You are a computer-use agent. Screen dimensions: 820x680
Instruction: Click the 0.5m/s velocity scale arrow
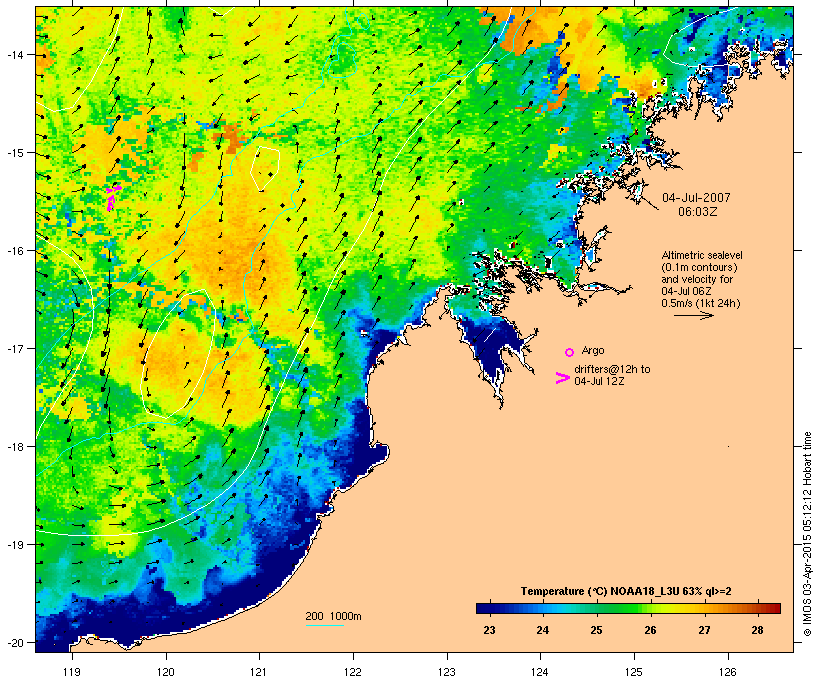pos(693,315)
